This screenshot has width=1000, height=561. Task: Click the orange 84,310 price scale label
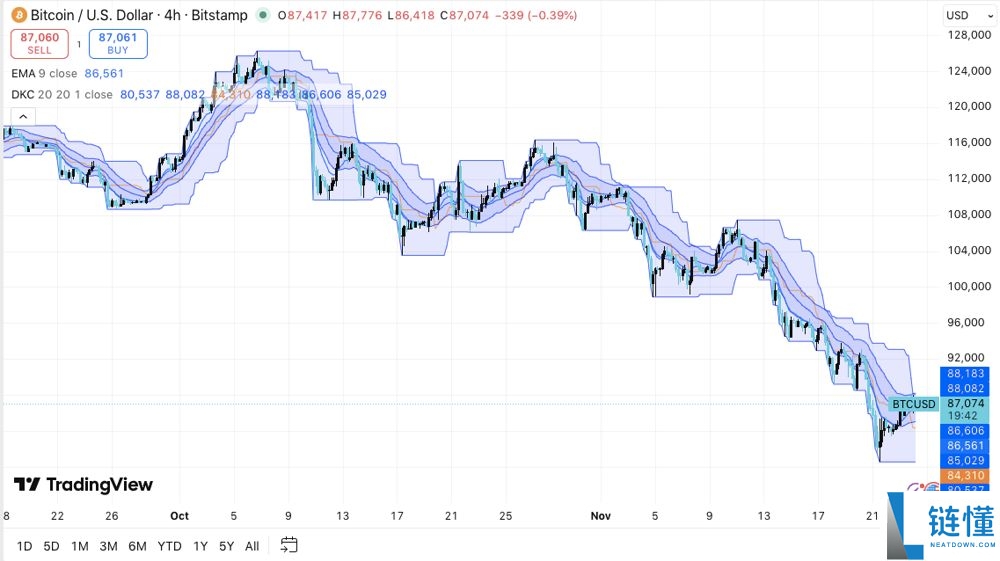point(966,475)
